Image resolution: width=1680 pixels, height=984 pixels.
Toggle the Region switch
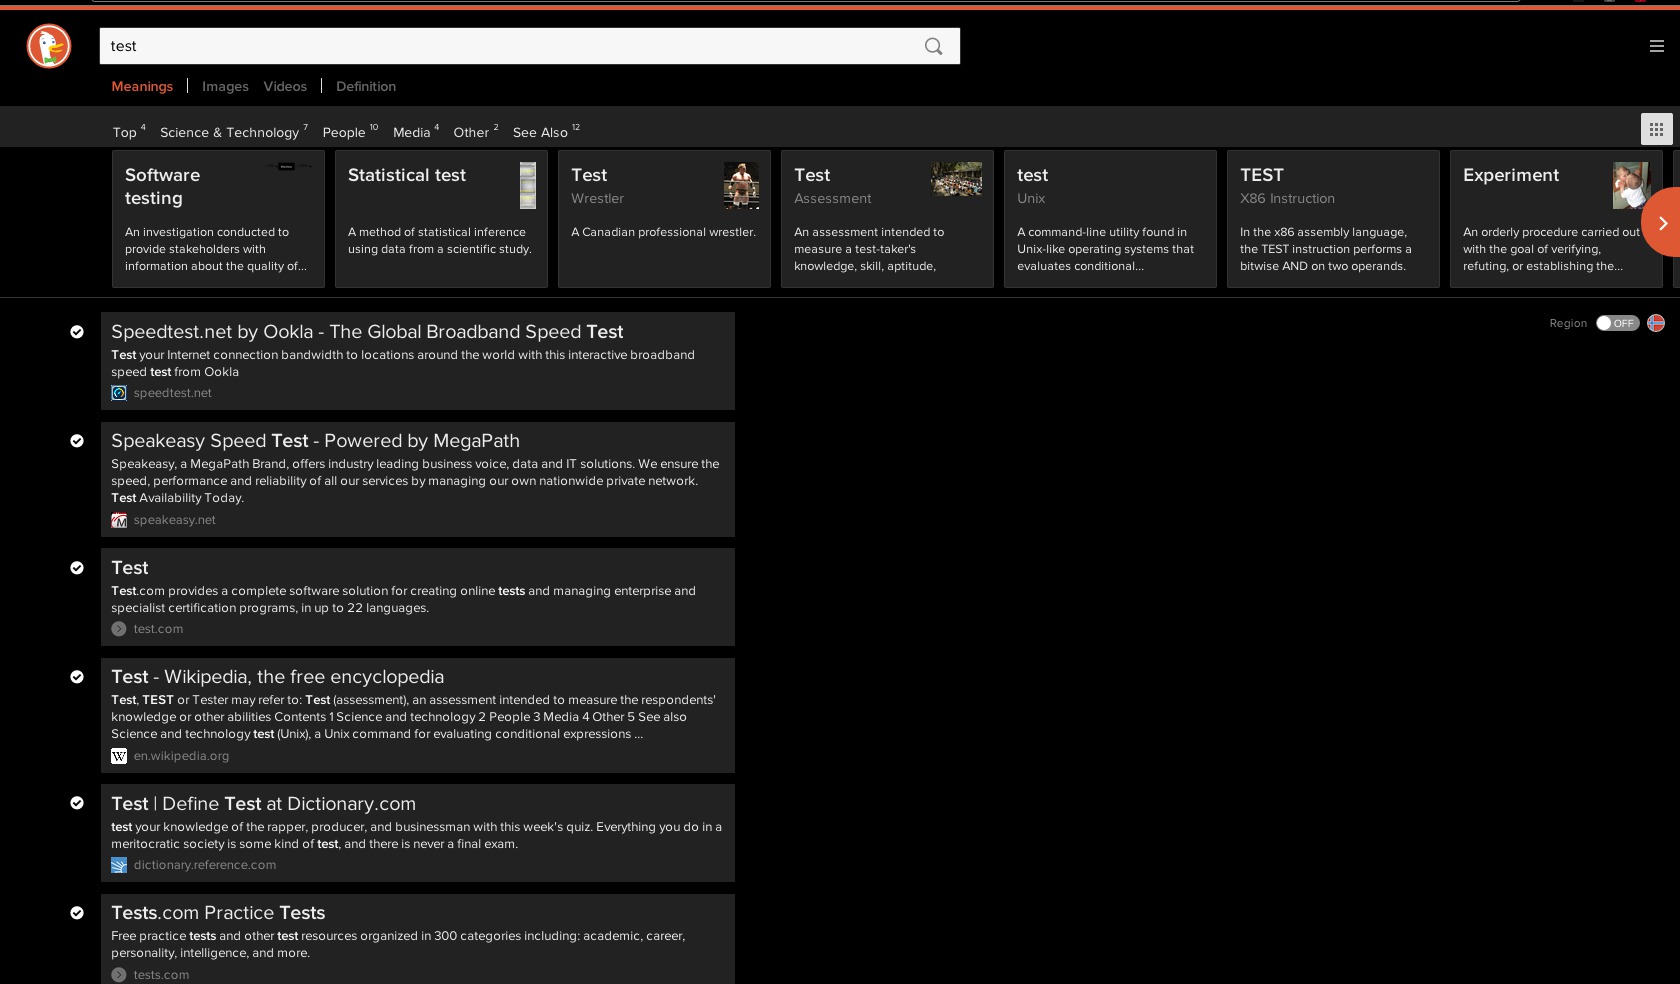(1617, 323)
